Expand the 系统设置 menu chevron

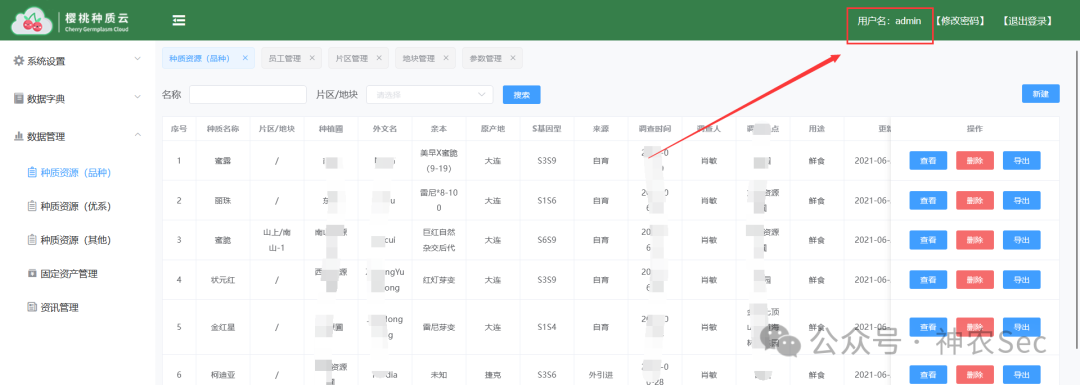[138, 59]
